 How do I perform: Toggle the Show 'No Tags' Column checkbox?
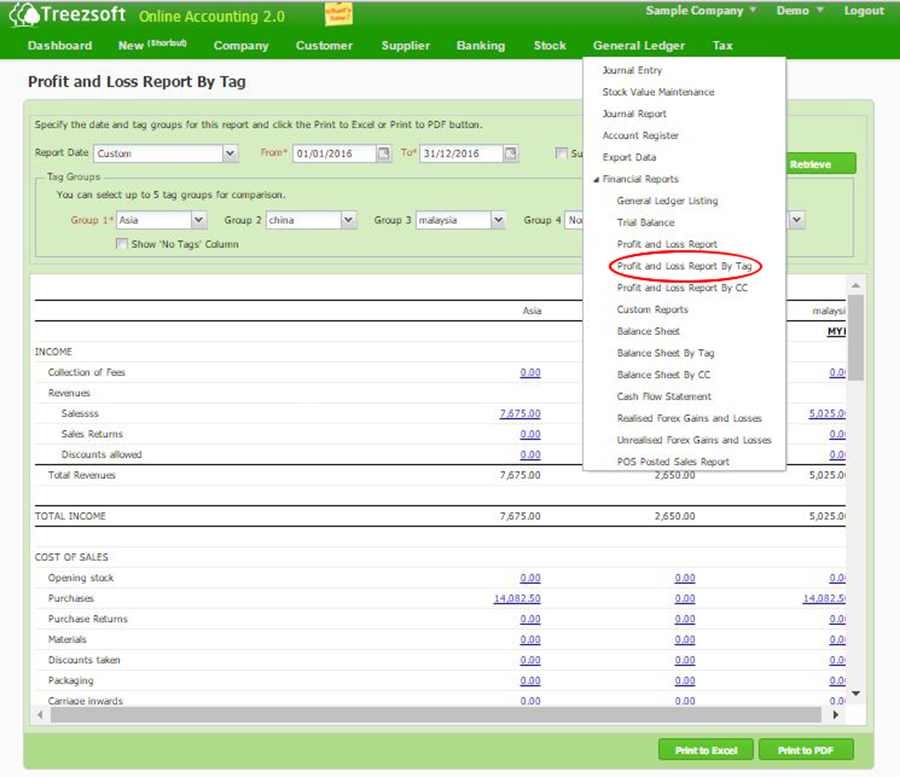(120, 242)
